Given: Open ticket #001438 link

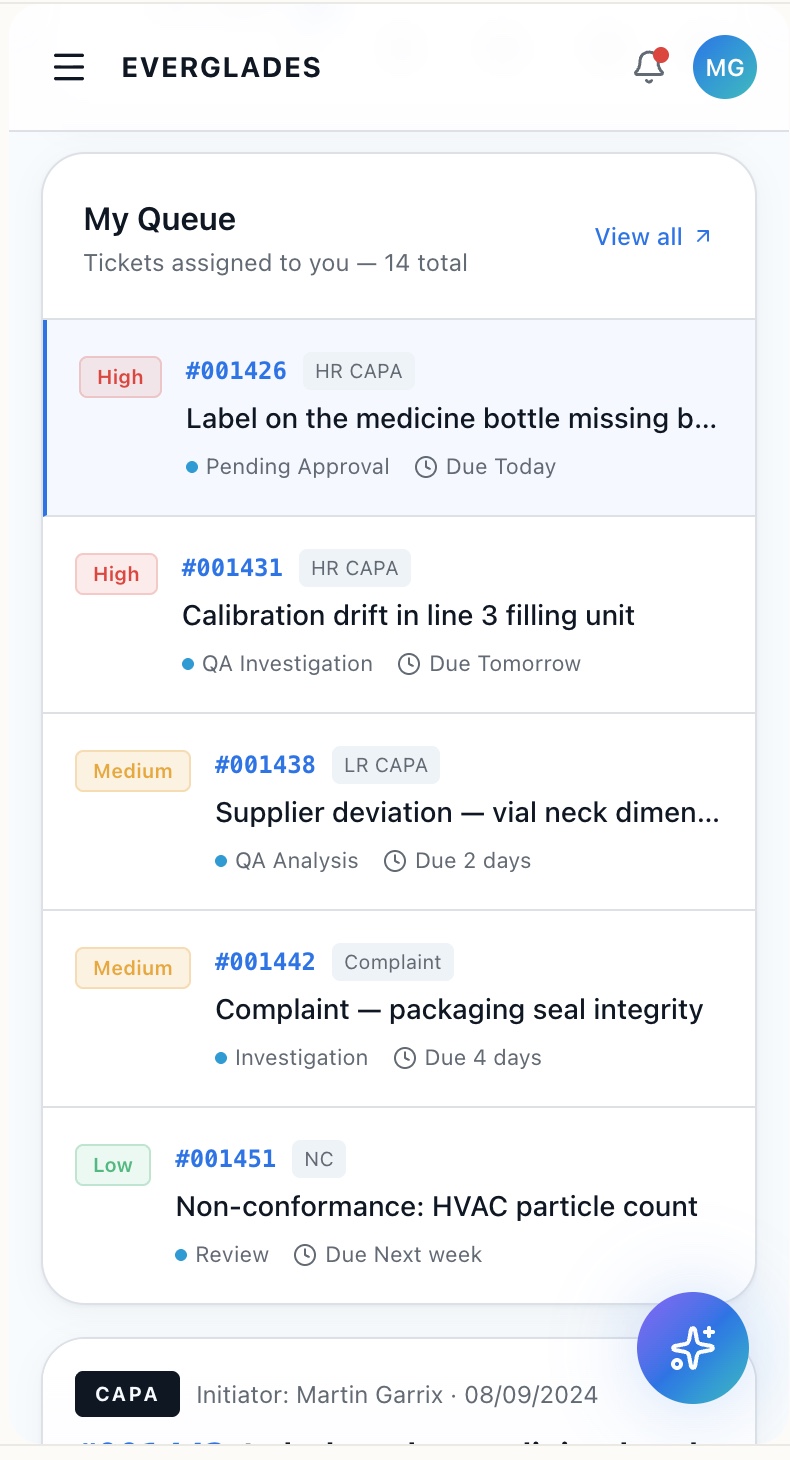Looking at the screenshot, I should [x=265, y=765].
